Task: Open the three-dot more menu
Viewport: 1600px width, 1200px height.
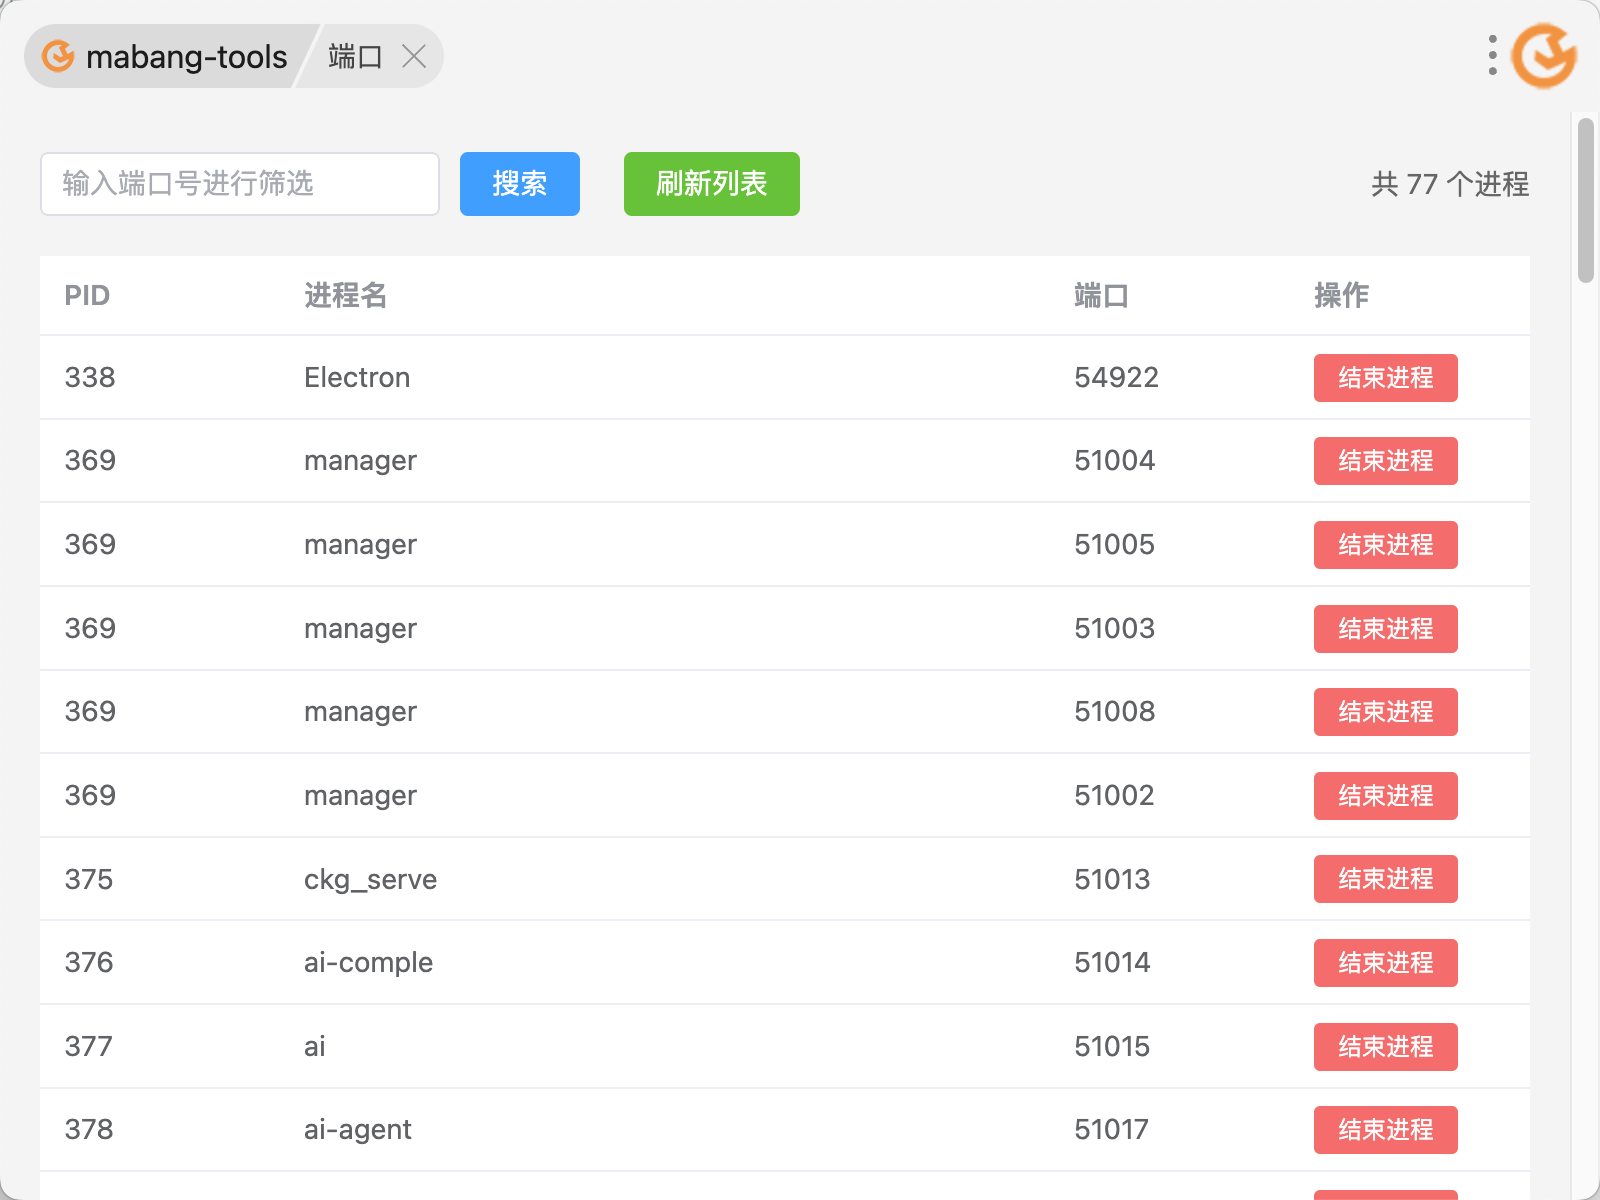Action: click(x=1492, y=56)
